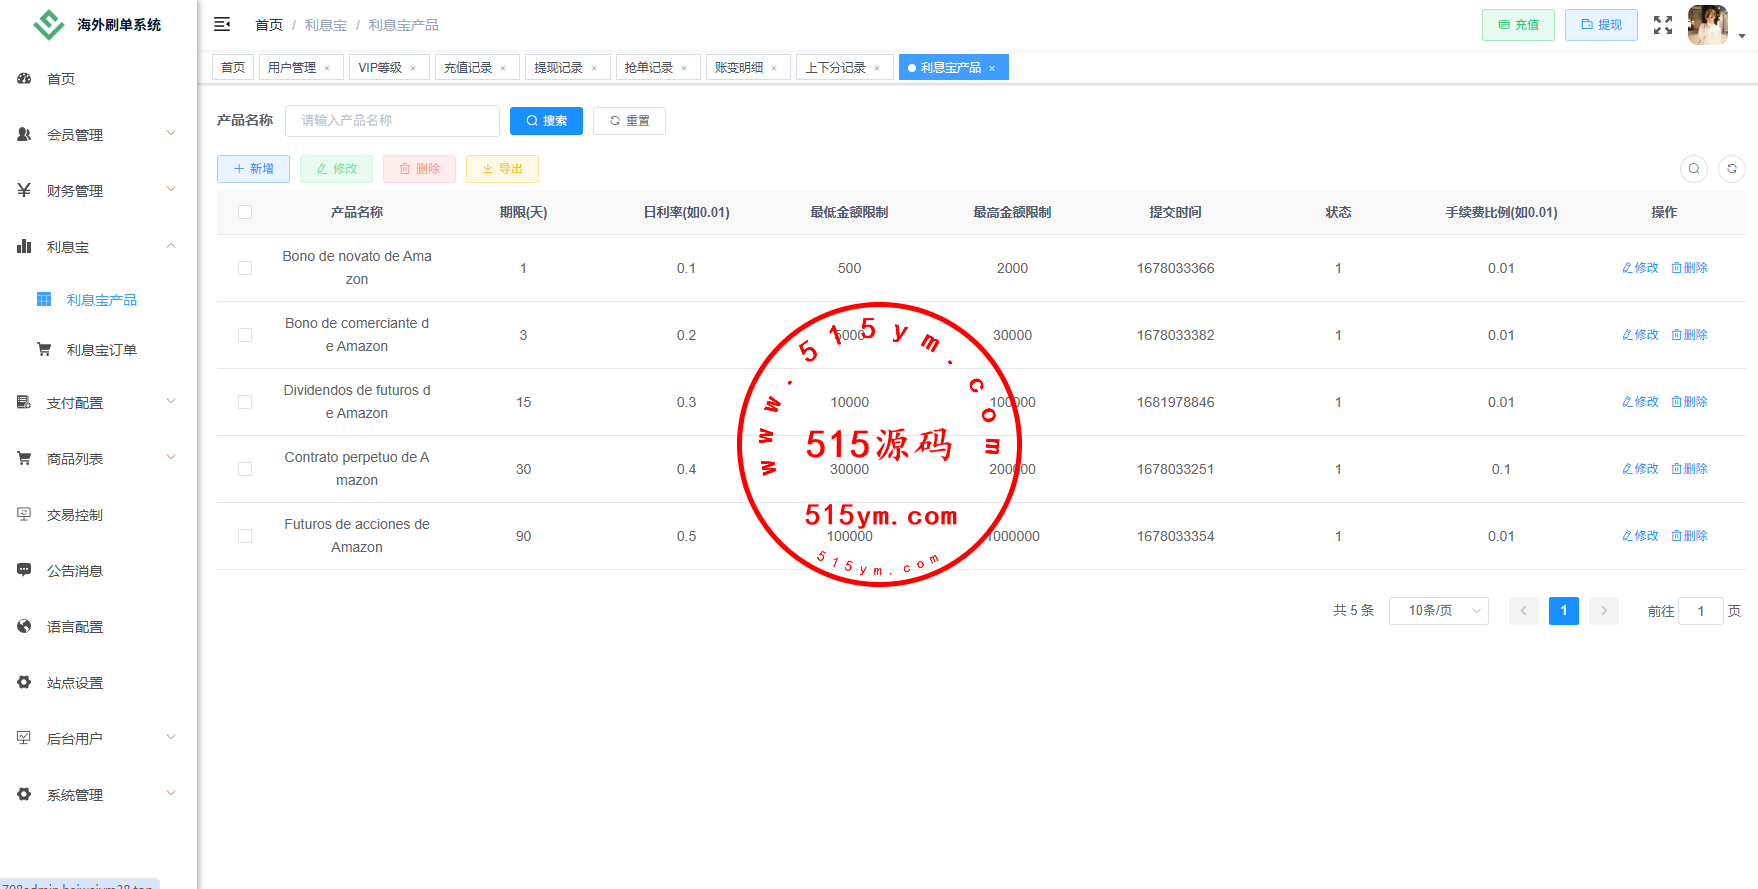Click the round search toggle icon
The image size is (1758, 889).
coord(1693,169)
